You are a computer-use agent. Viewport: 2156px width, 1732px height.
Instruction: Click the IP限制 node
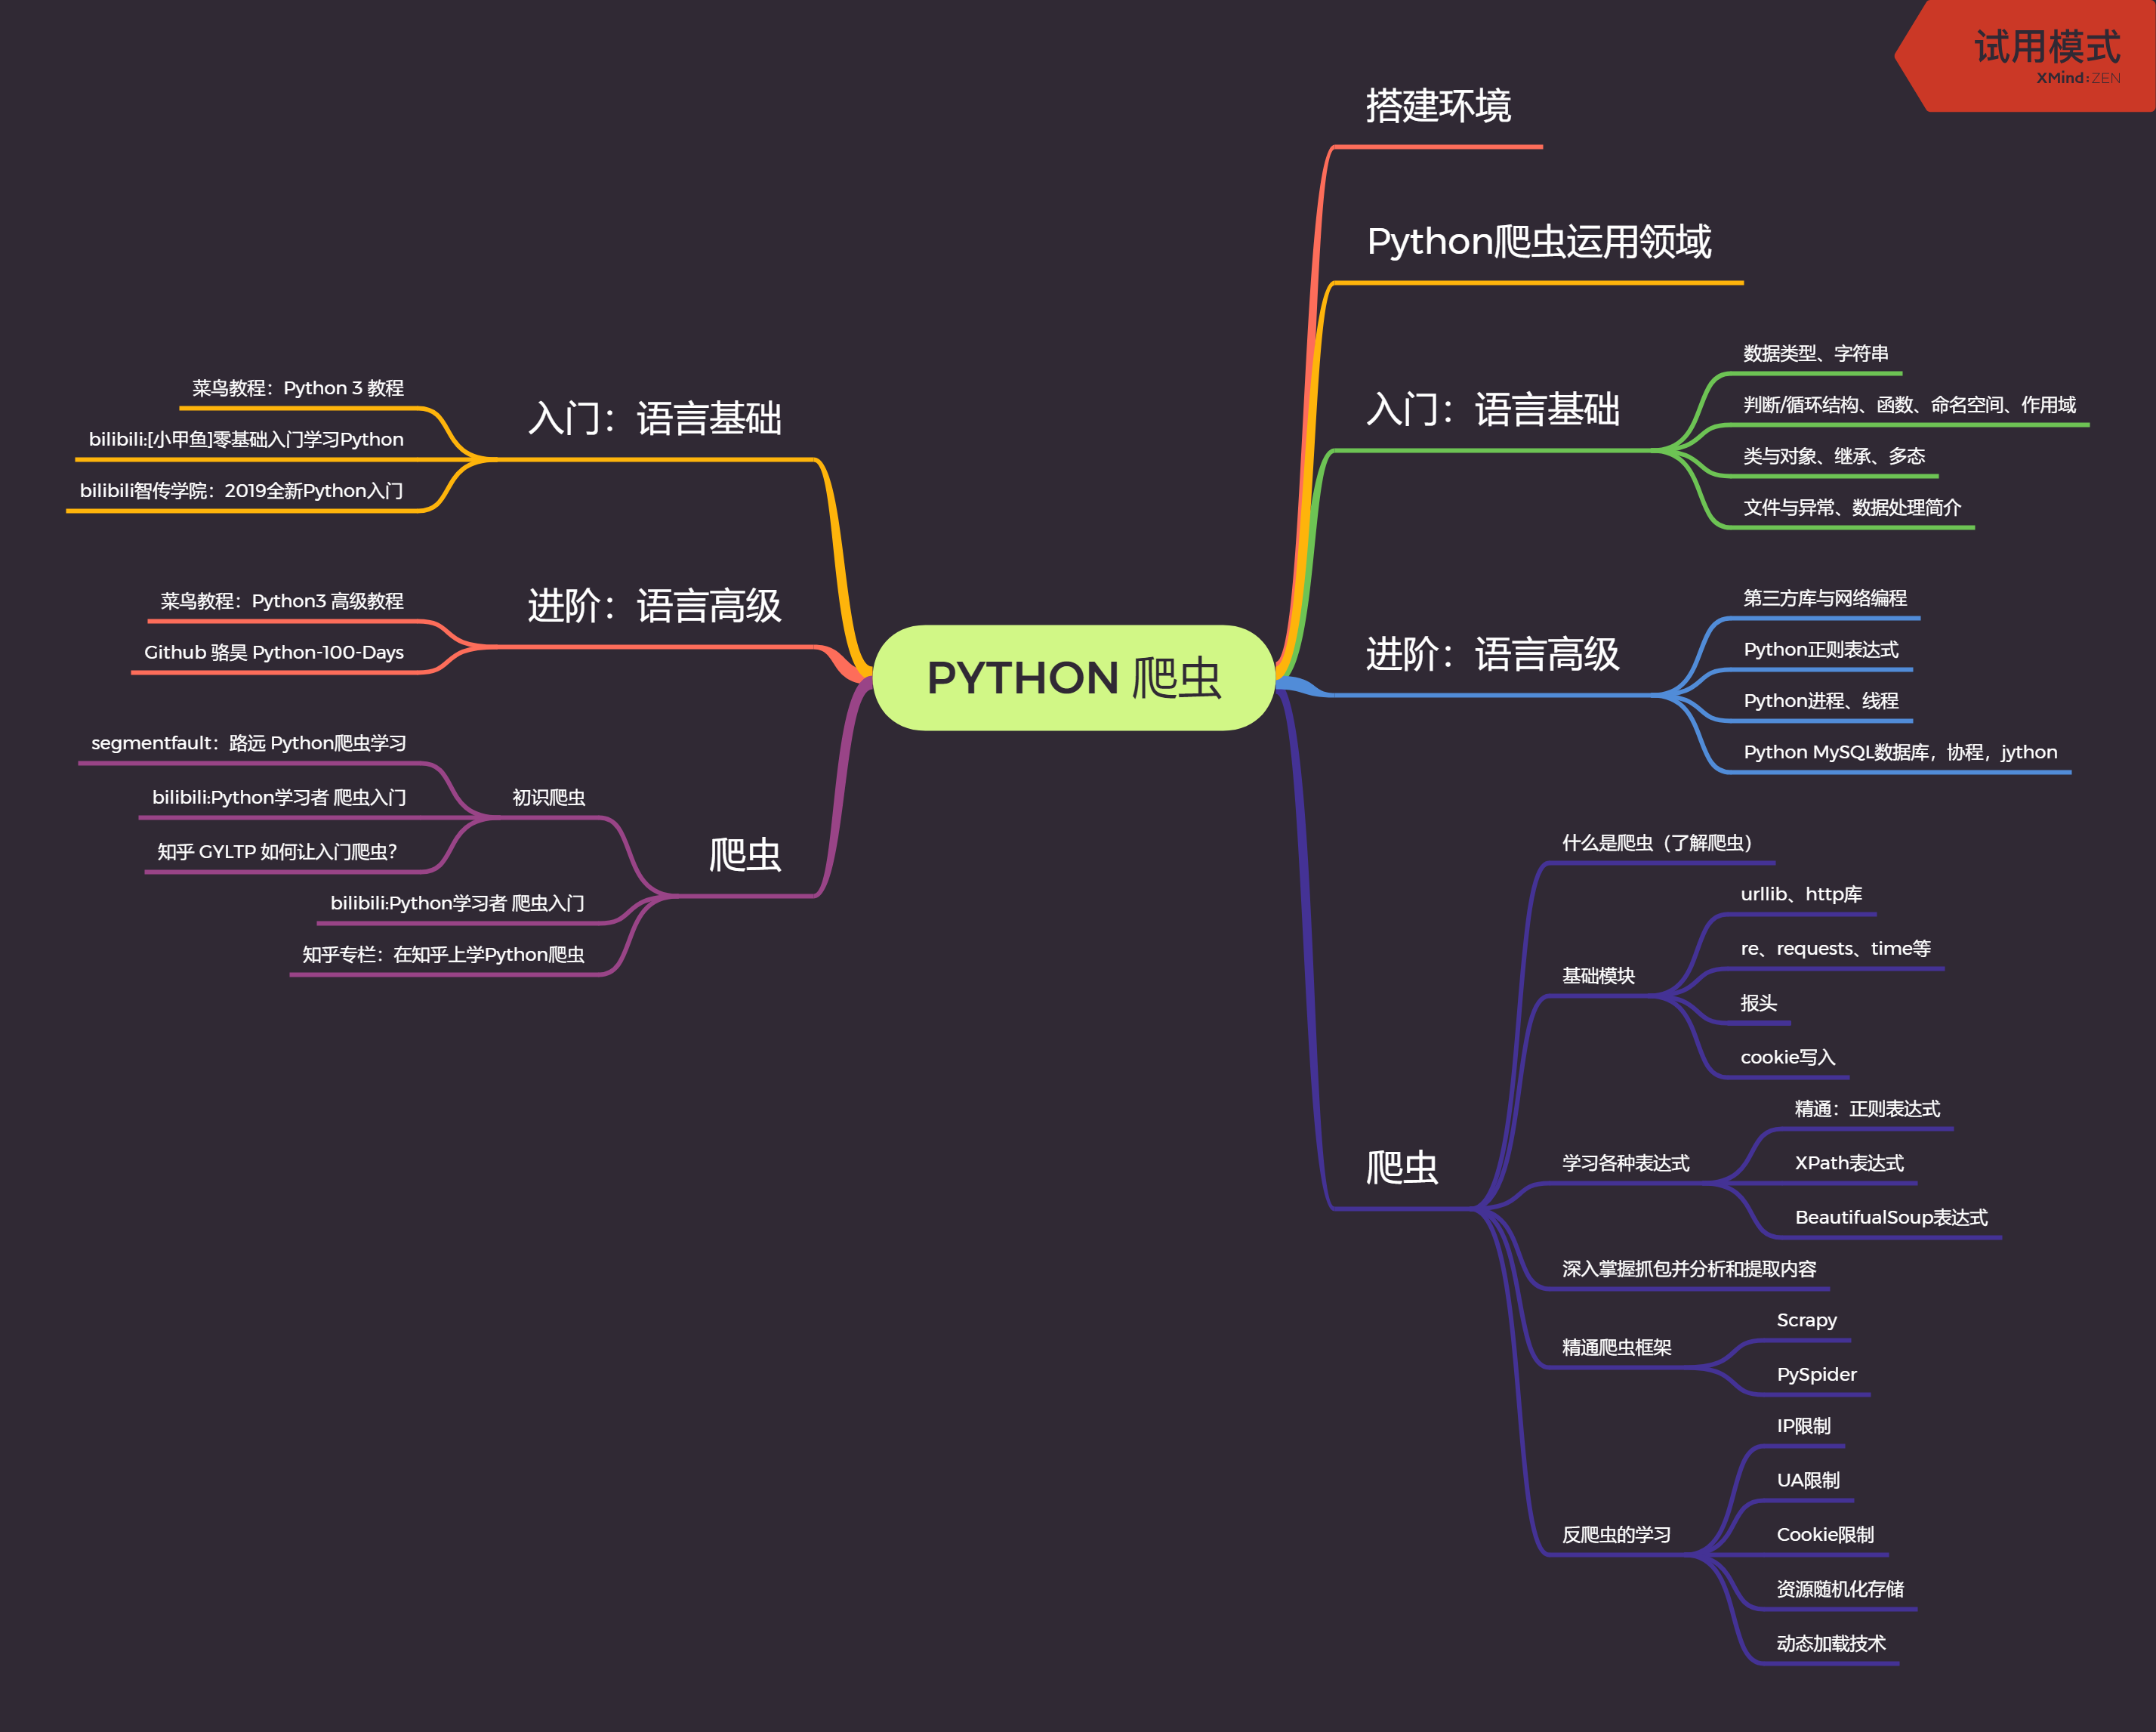click(1803, 1427)
